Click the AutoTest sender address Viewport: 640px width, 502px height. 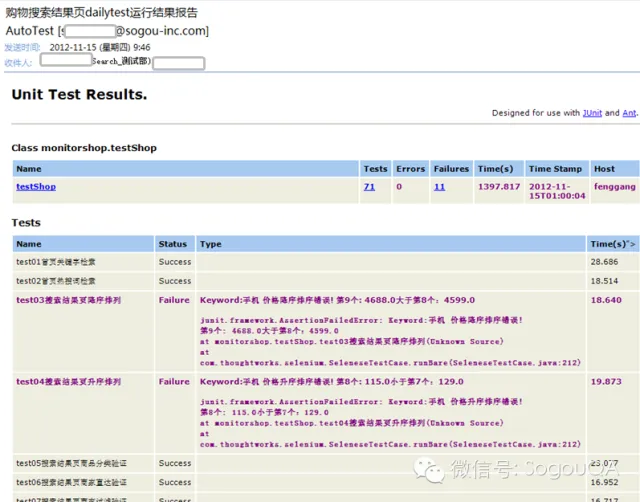click(x=107, y=31)
